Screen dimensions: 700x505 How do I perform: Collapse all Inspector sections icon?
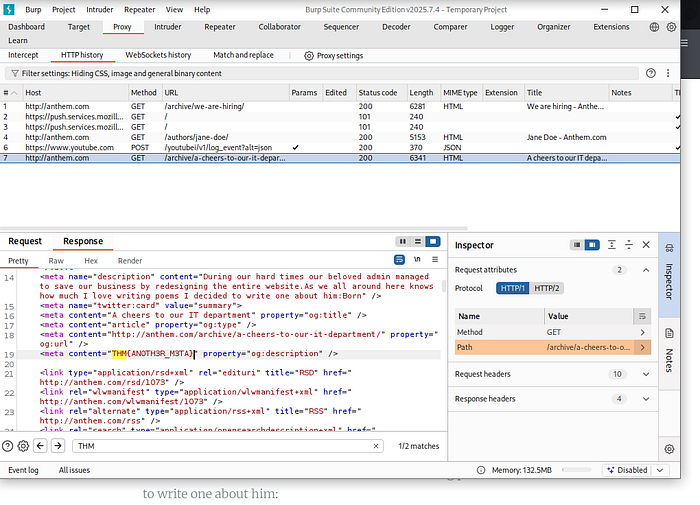pos(629,245)
